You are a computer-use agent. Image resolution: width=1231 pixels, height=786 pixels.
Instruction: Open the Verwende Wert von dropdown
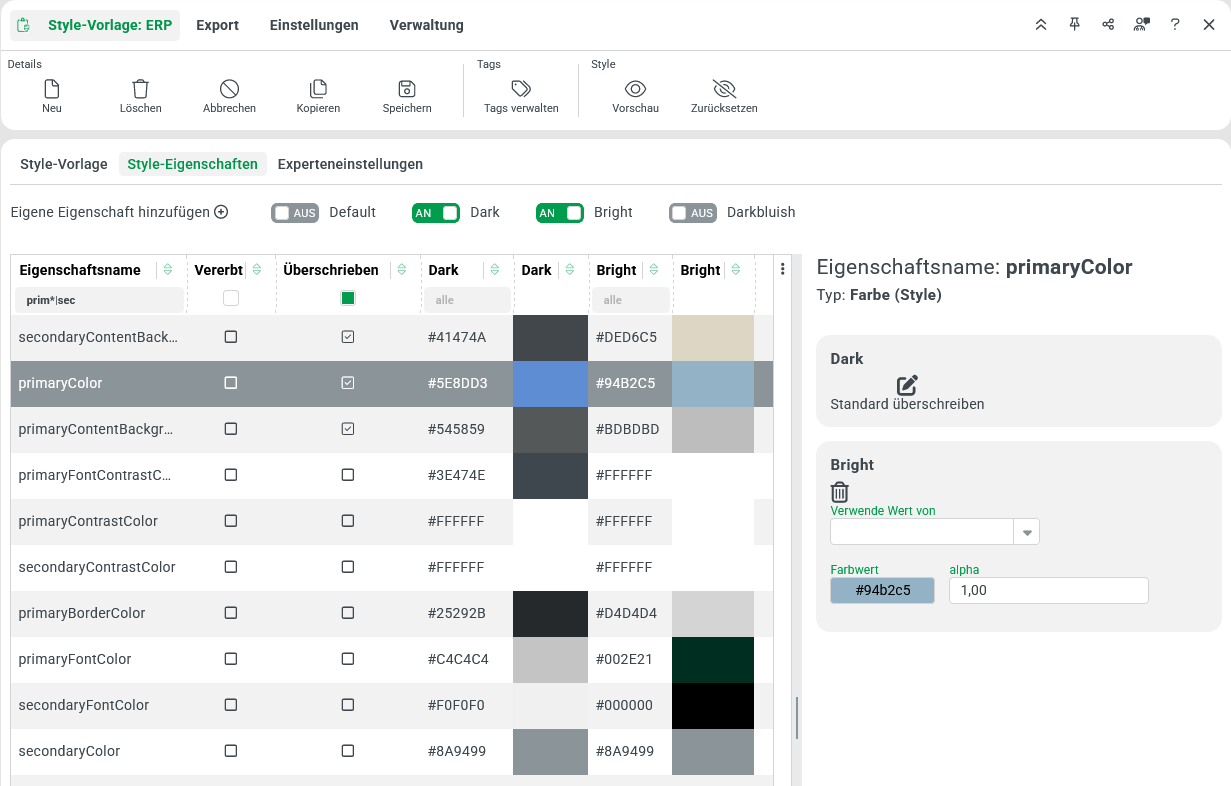point(1027,532)
